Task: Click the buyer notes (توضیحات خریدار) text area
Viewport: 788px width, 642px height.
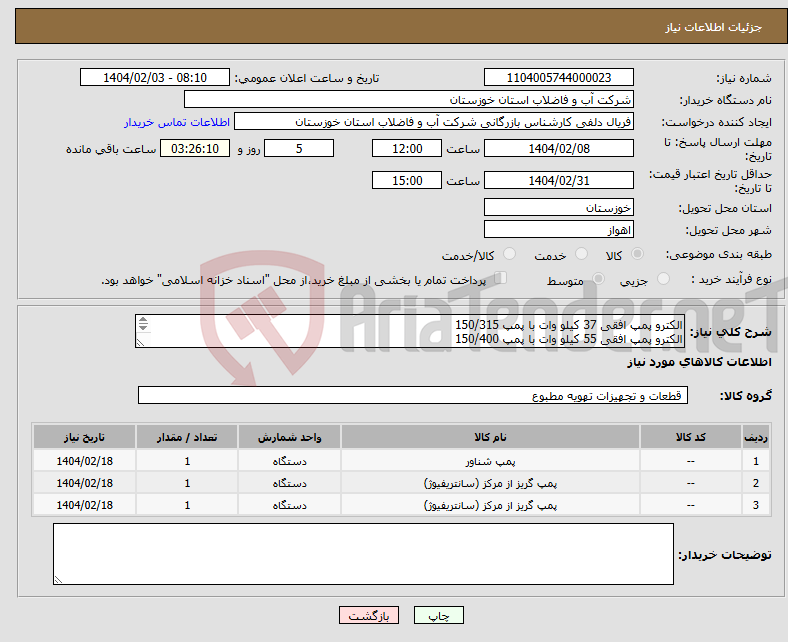Action: 363,553
